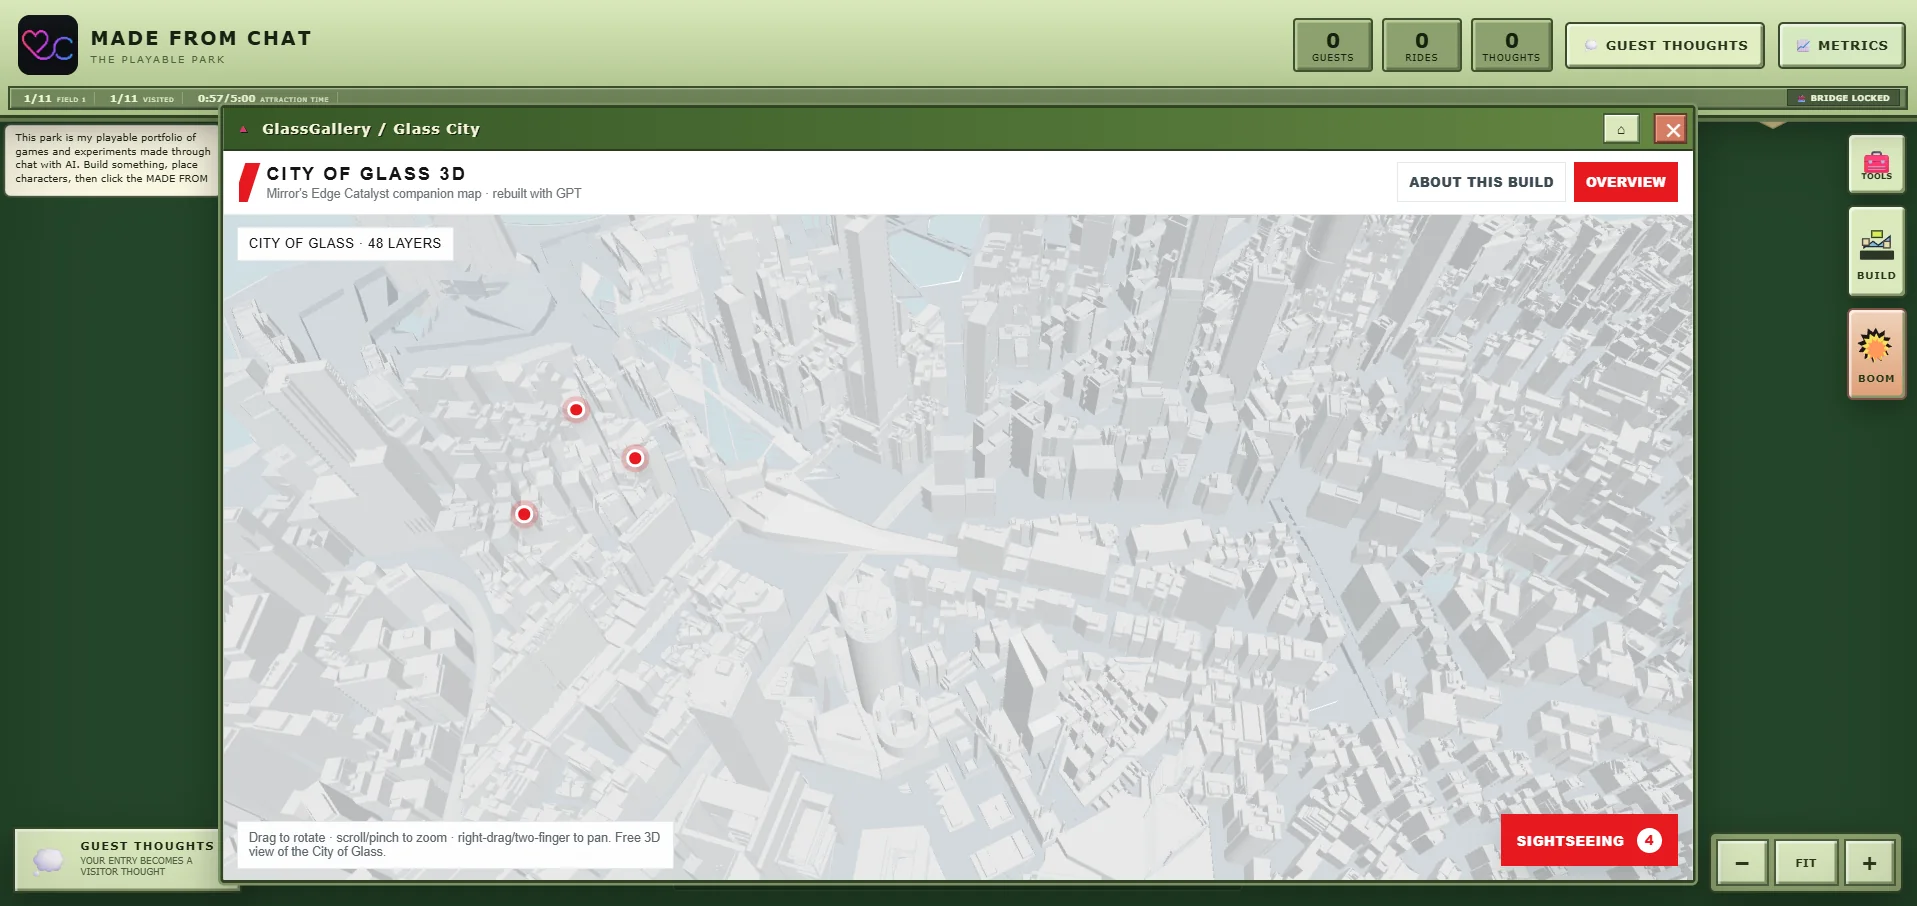Go home using the house icon button

coord(1621,129)
